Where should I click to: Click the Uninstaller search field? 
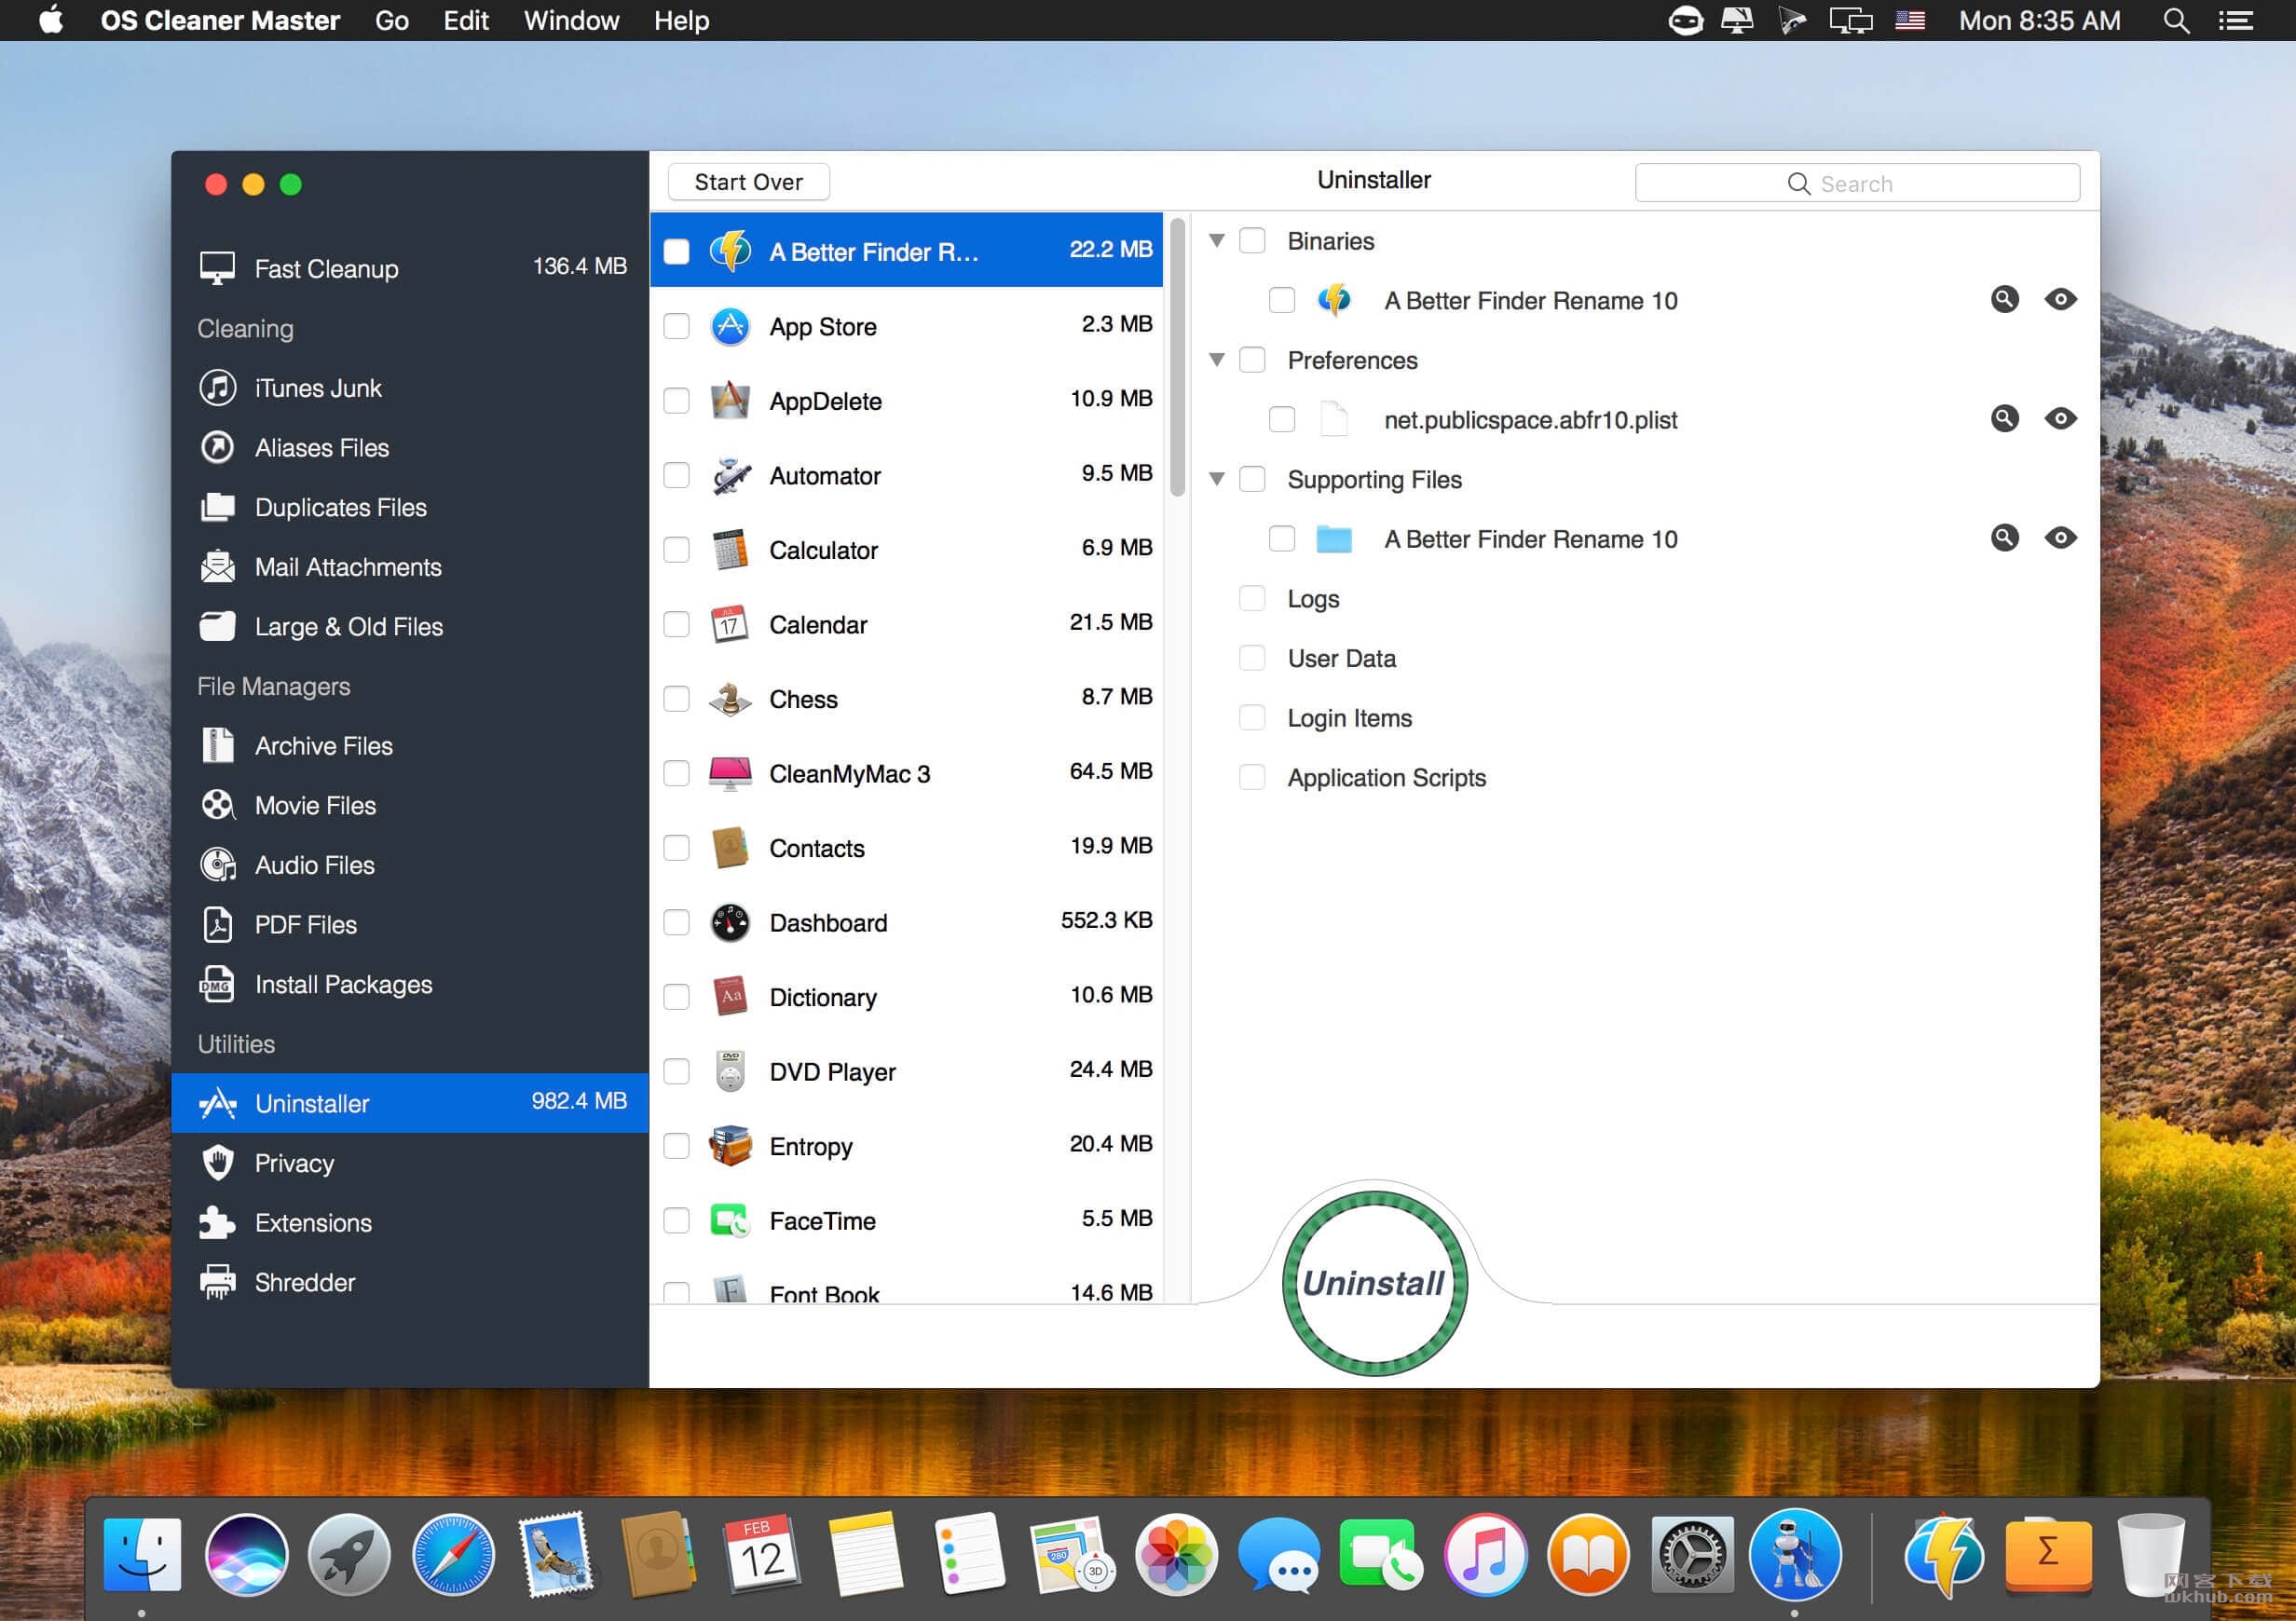click(1857, 183)
